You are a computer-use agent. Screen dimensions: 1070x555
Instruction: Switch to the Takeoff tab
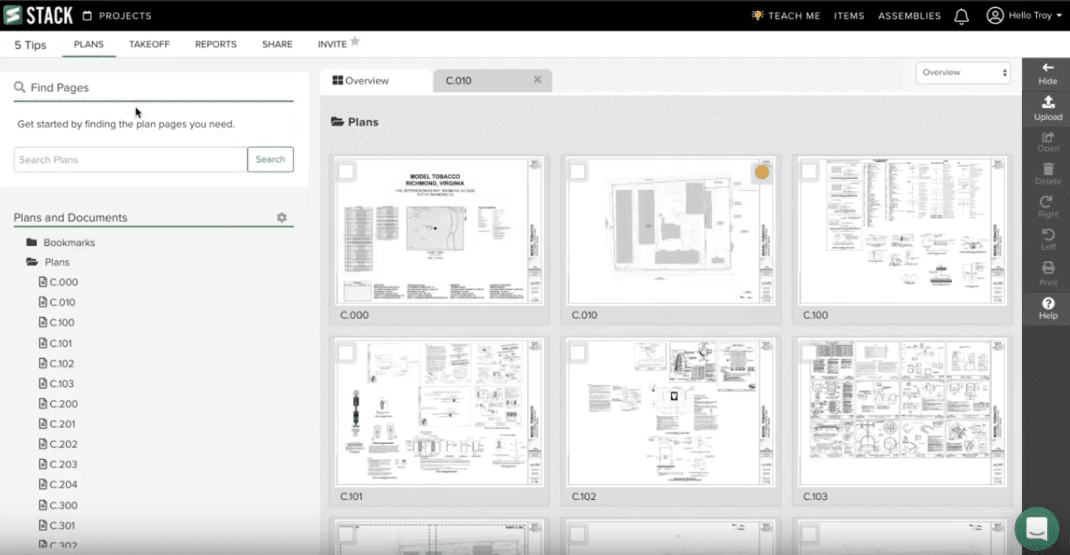pos(149,44)
